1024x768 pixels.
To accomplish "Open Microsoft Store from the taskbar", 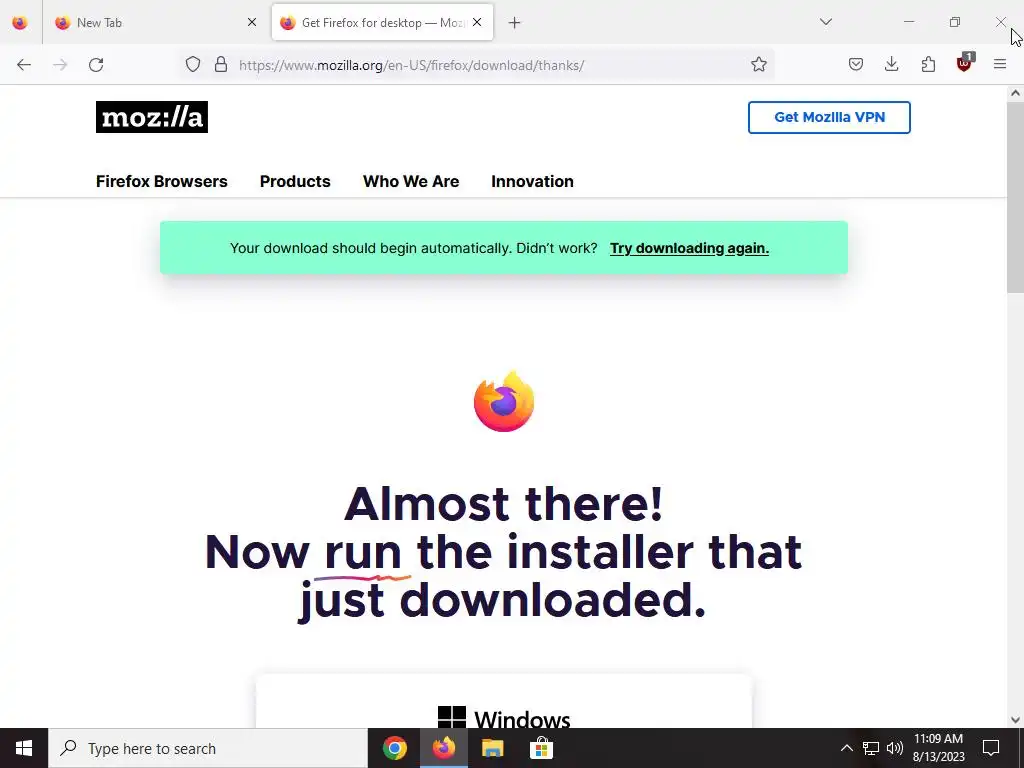I will click(541, 748).
